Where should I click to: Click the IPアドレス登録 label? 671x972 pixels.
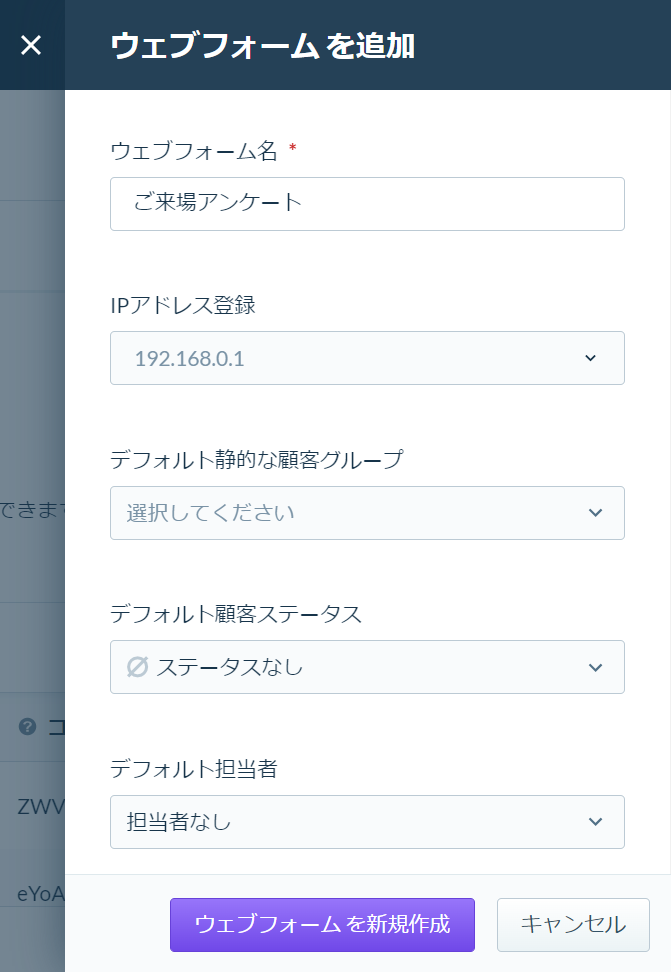click(183, 305)
